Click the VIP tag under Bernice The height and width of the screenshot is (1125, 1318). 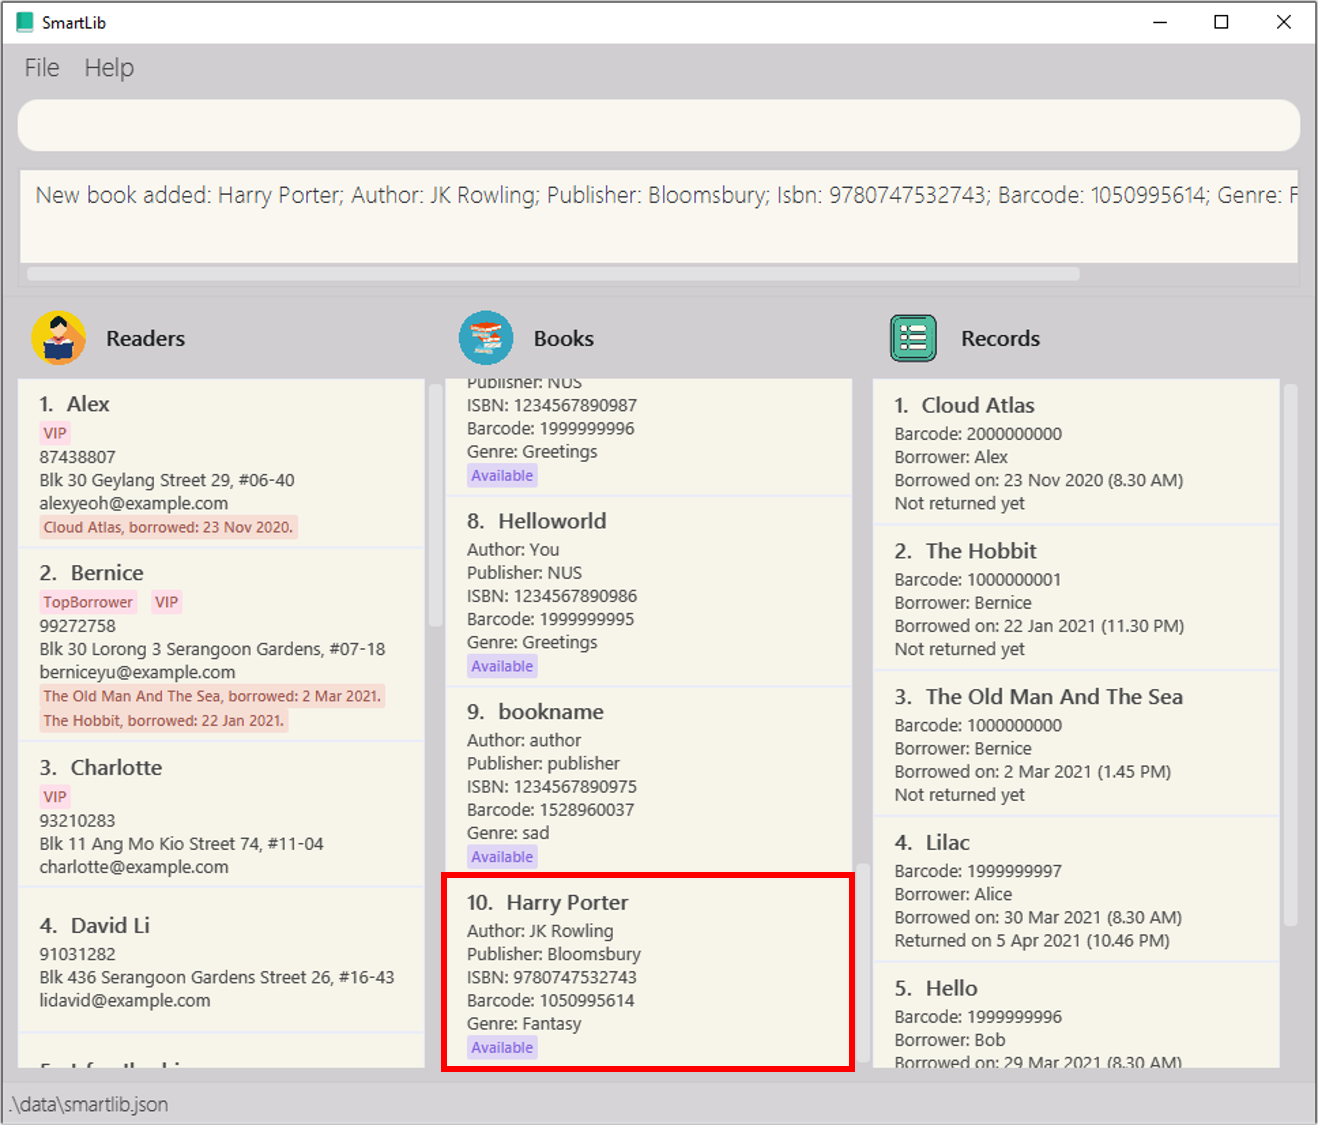tap(166, 602)
